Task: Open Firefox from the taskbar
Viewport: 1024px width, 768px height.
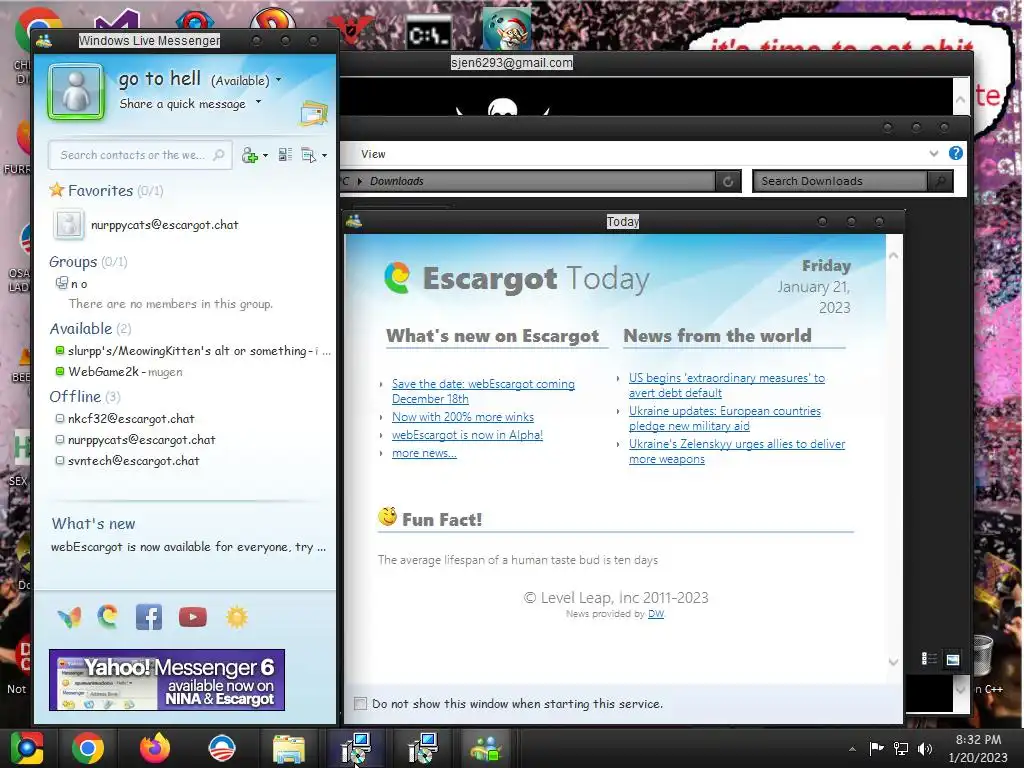Action: [155, 748]
